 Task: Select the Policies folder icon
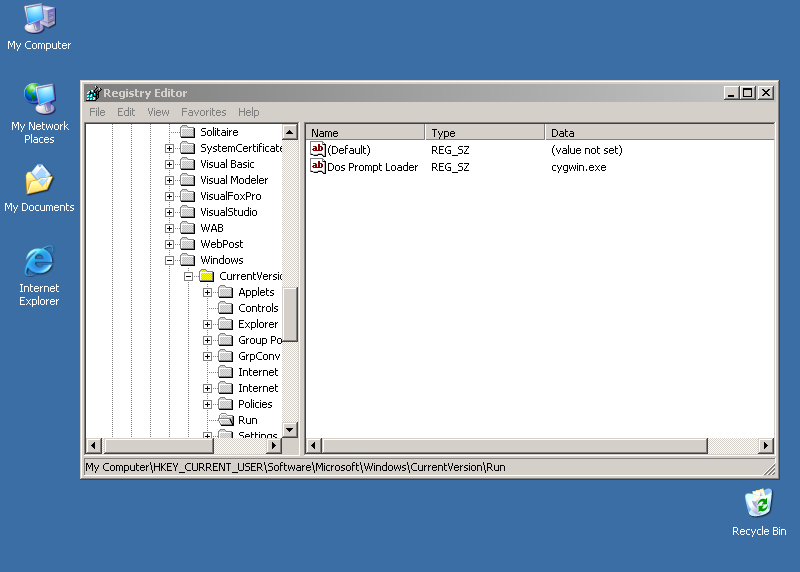coord(226,404)
